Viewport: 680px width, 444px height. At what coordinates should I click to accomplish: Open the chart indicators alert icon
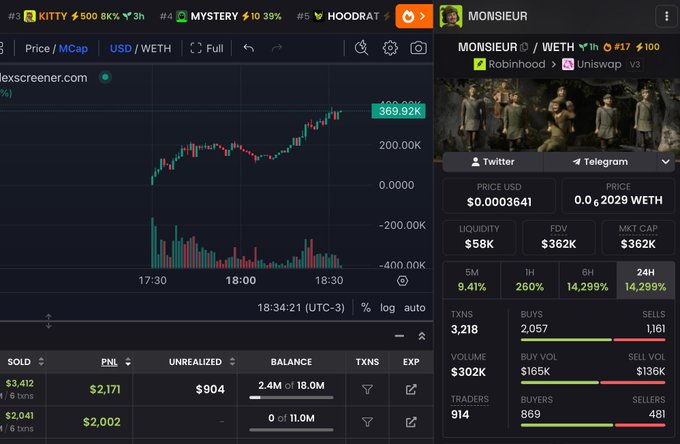[x=361, y=48]
